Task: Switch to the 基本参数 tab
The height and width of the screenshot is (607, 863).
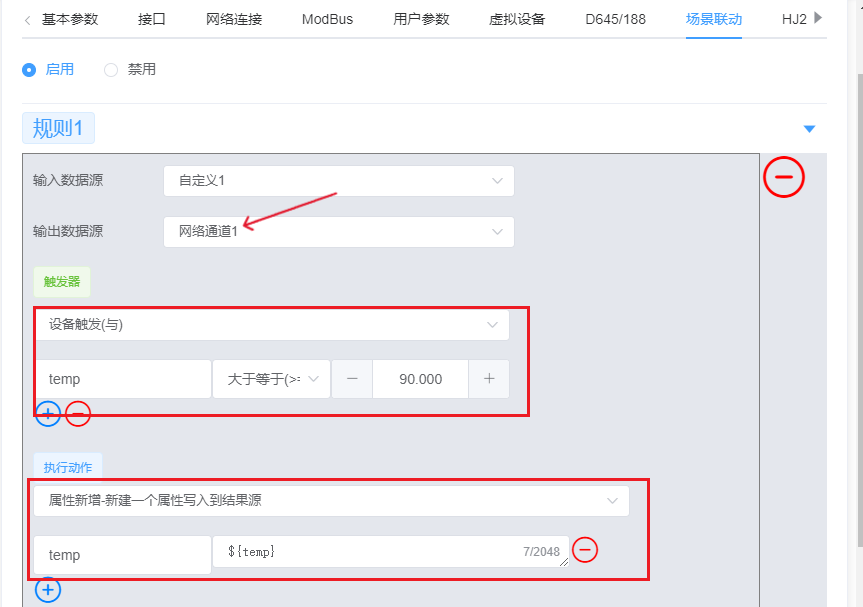Action: tap(70, 19)
